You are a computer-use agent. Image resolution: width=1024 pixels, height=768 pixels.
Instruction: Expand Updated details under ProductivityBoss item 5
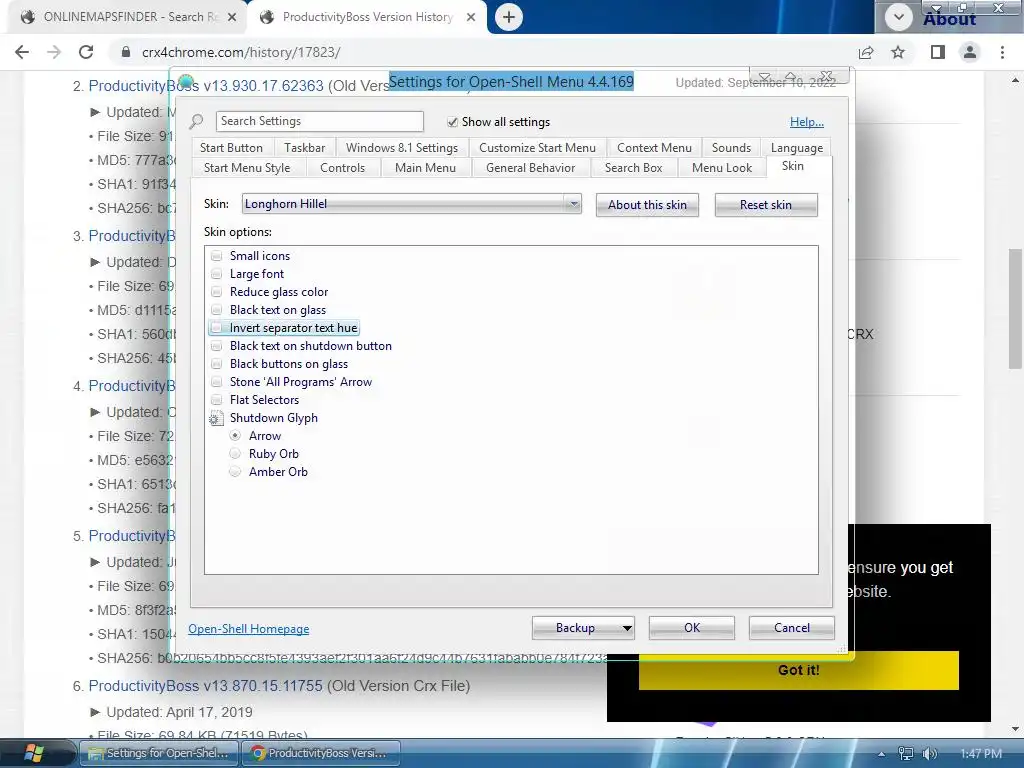pos(95,562)
